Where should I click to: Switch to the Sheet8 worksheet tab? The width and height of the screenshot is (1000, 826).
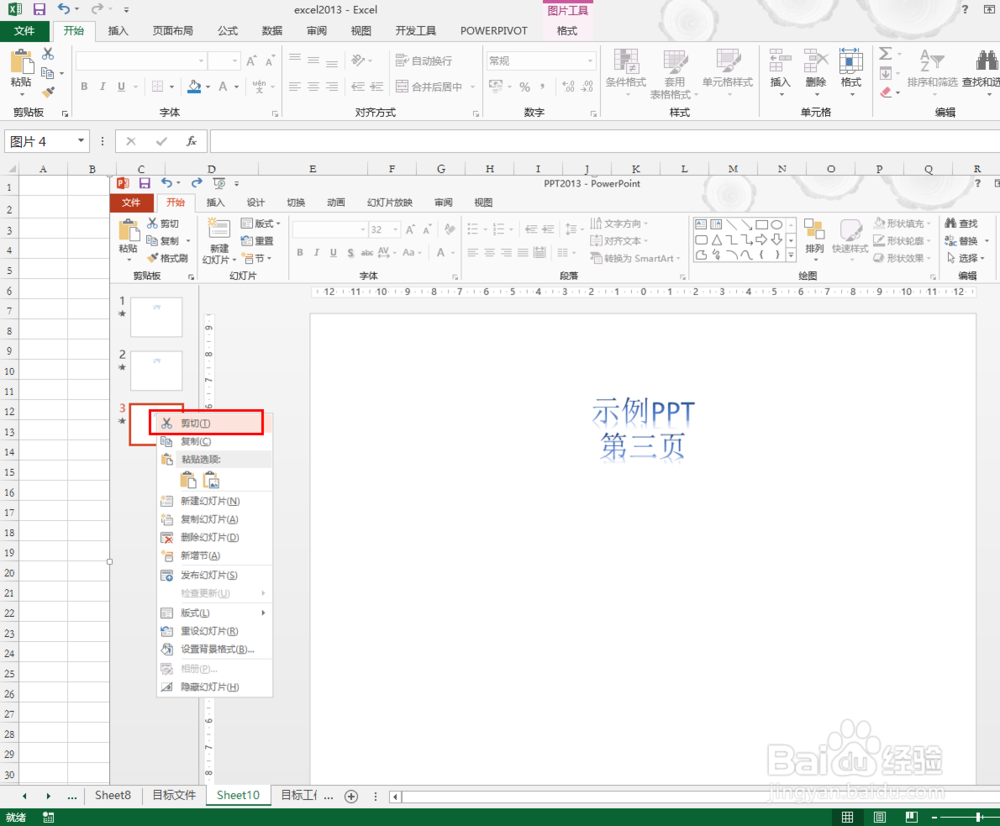(113, 795)
